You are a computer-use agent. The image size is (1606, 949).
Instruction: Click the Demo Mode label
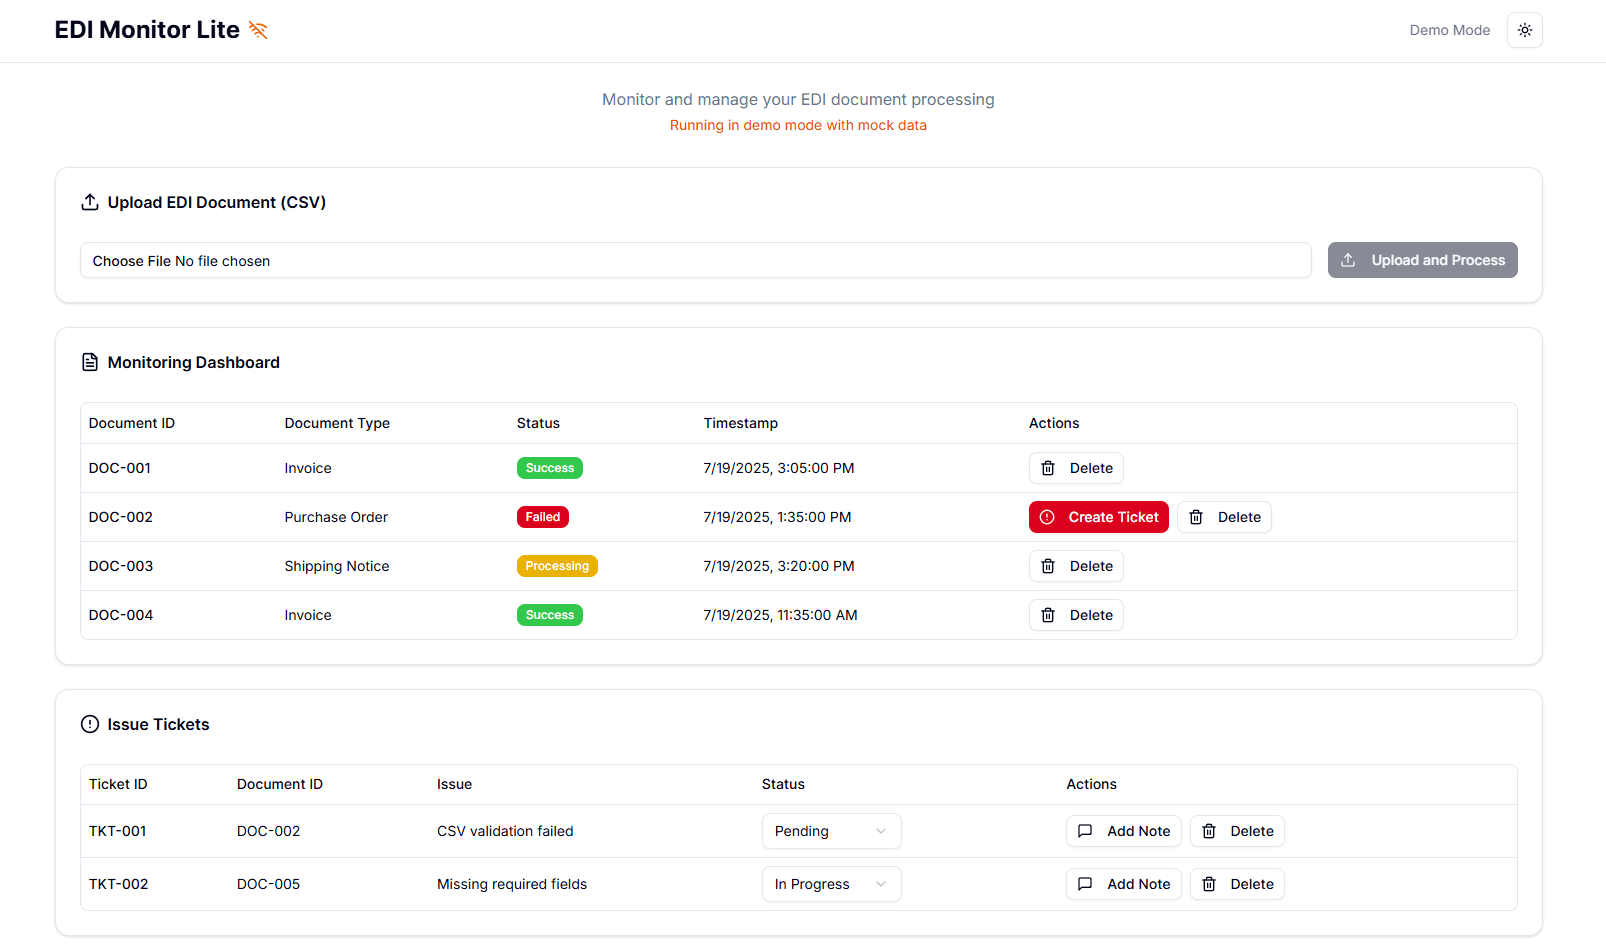pos(1449,30)
